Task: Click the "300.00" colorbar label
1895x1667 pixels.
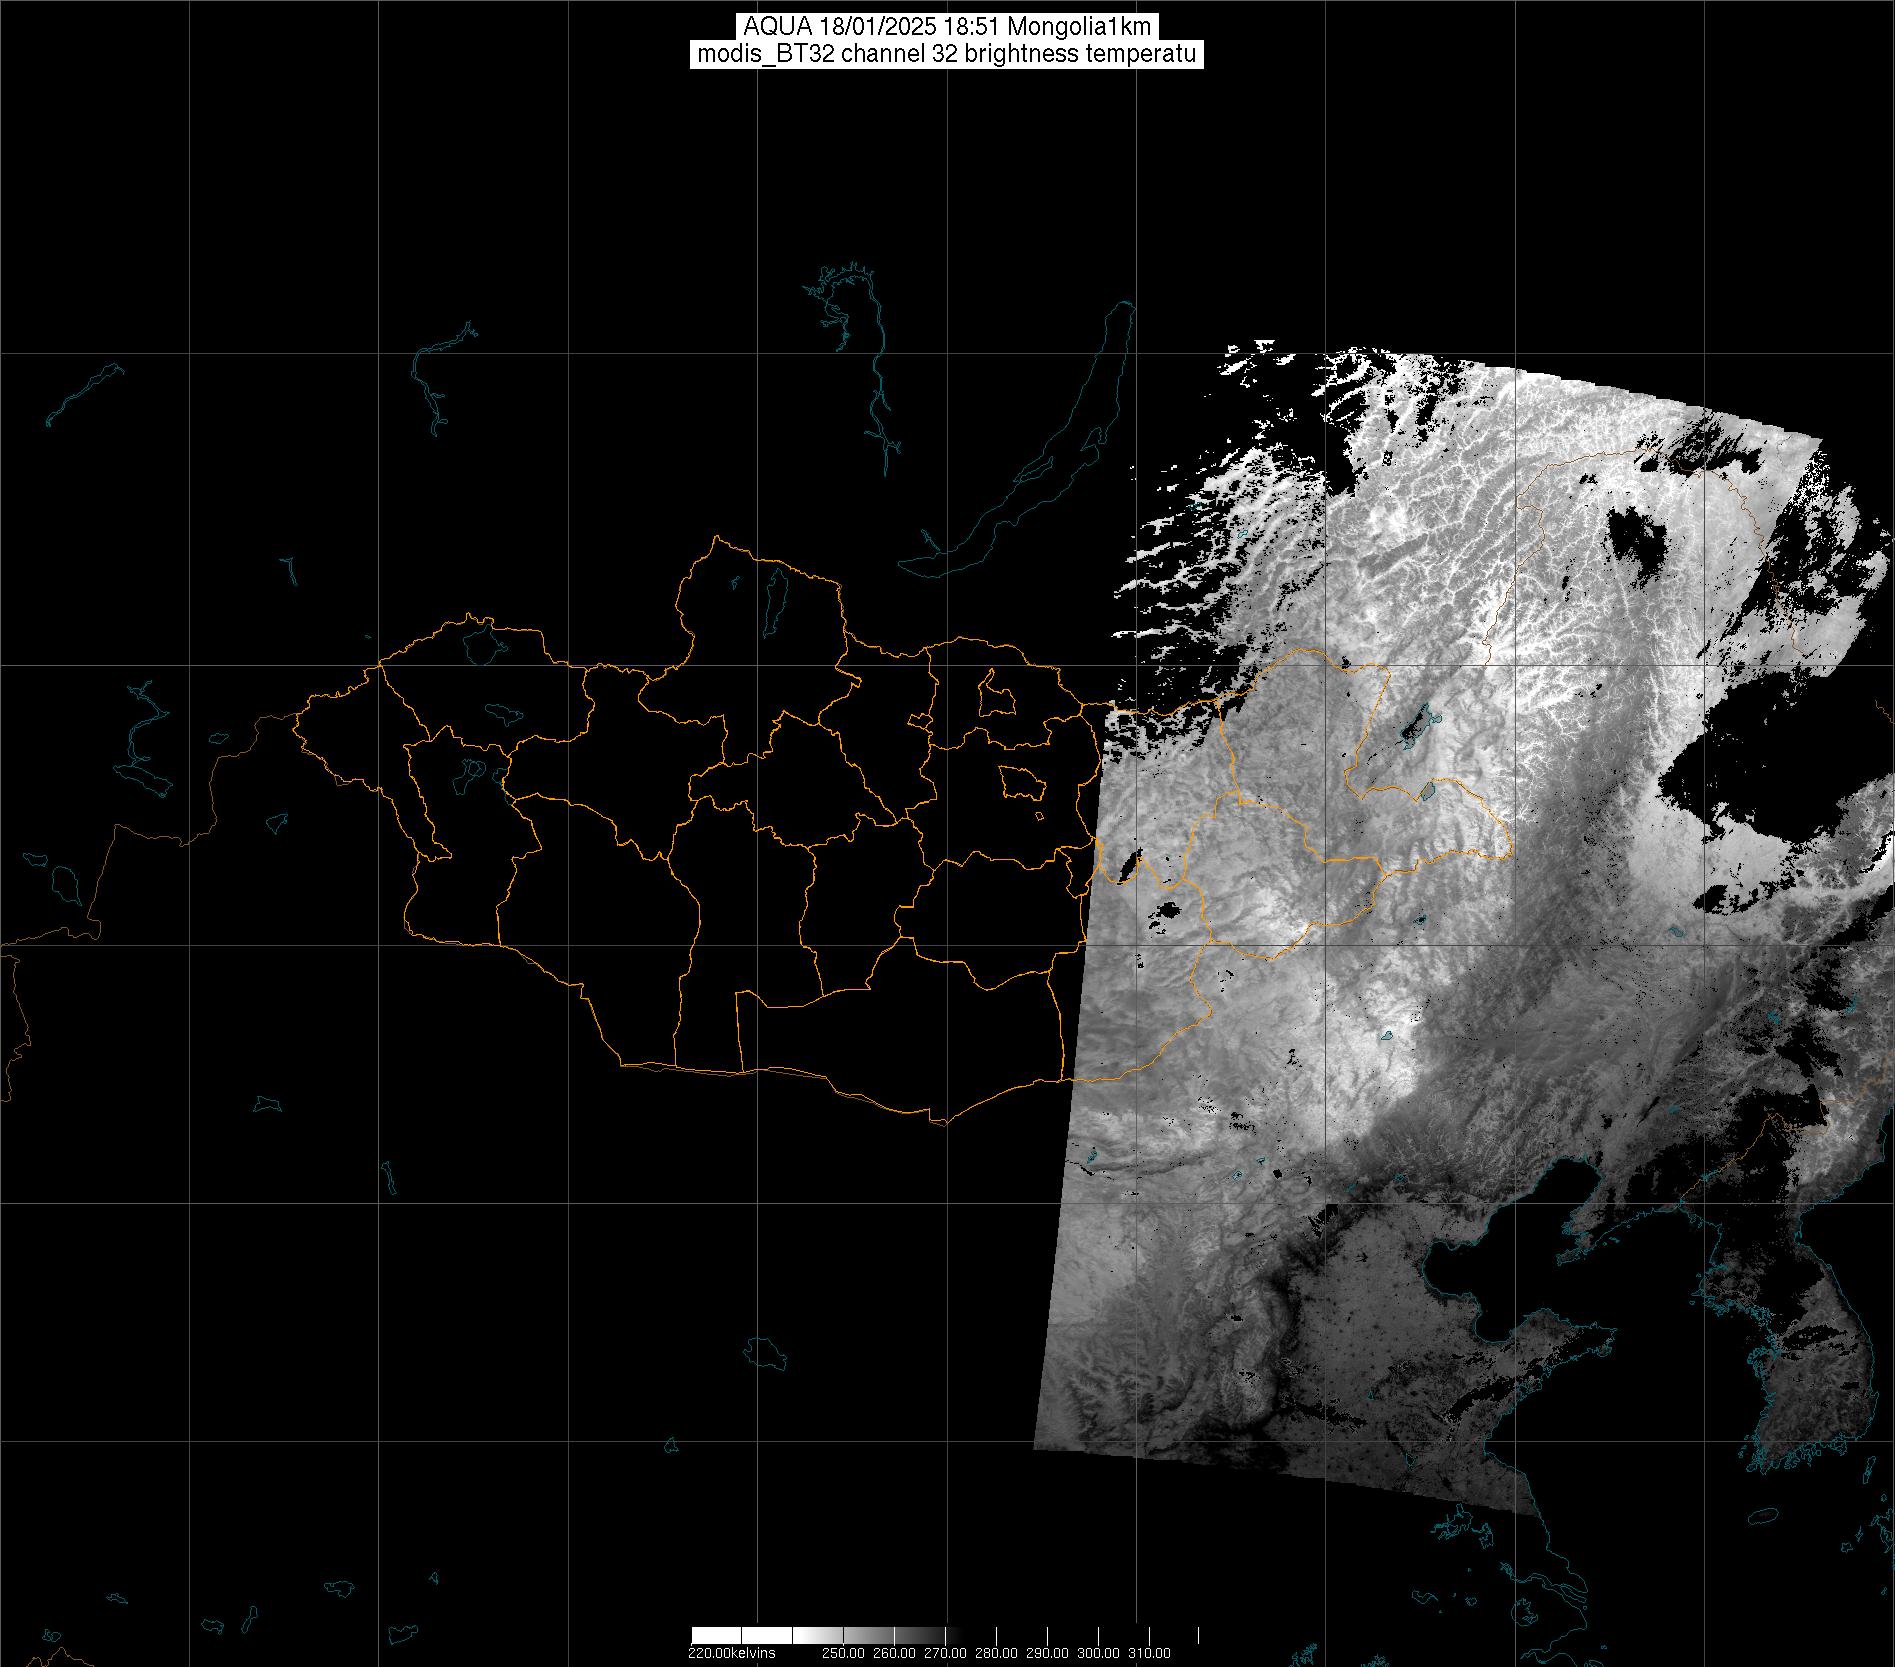Action: point(1099,1652)
